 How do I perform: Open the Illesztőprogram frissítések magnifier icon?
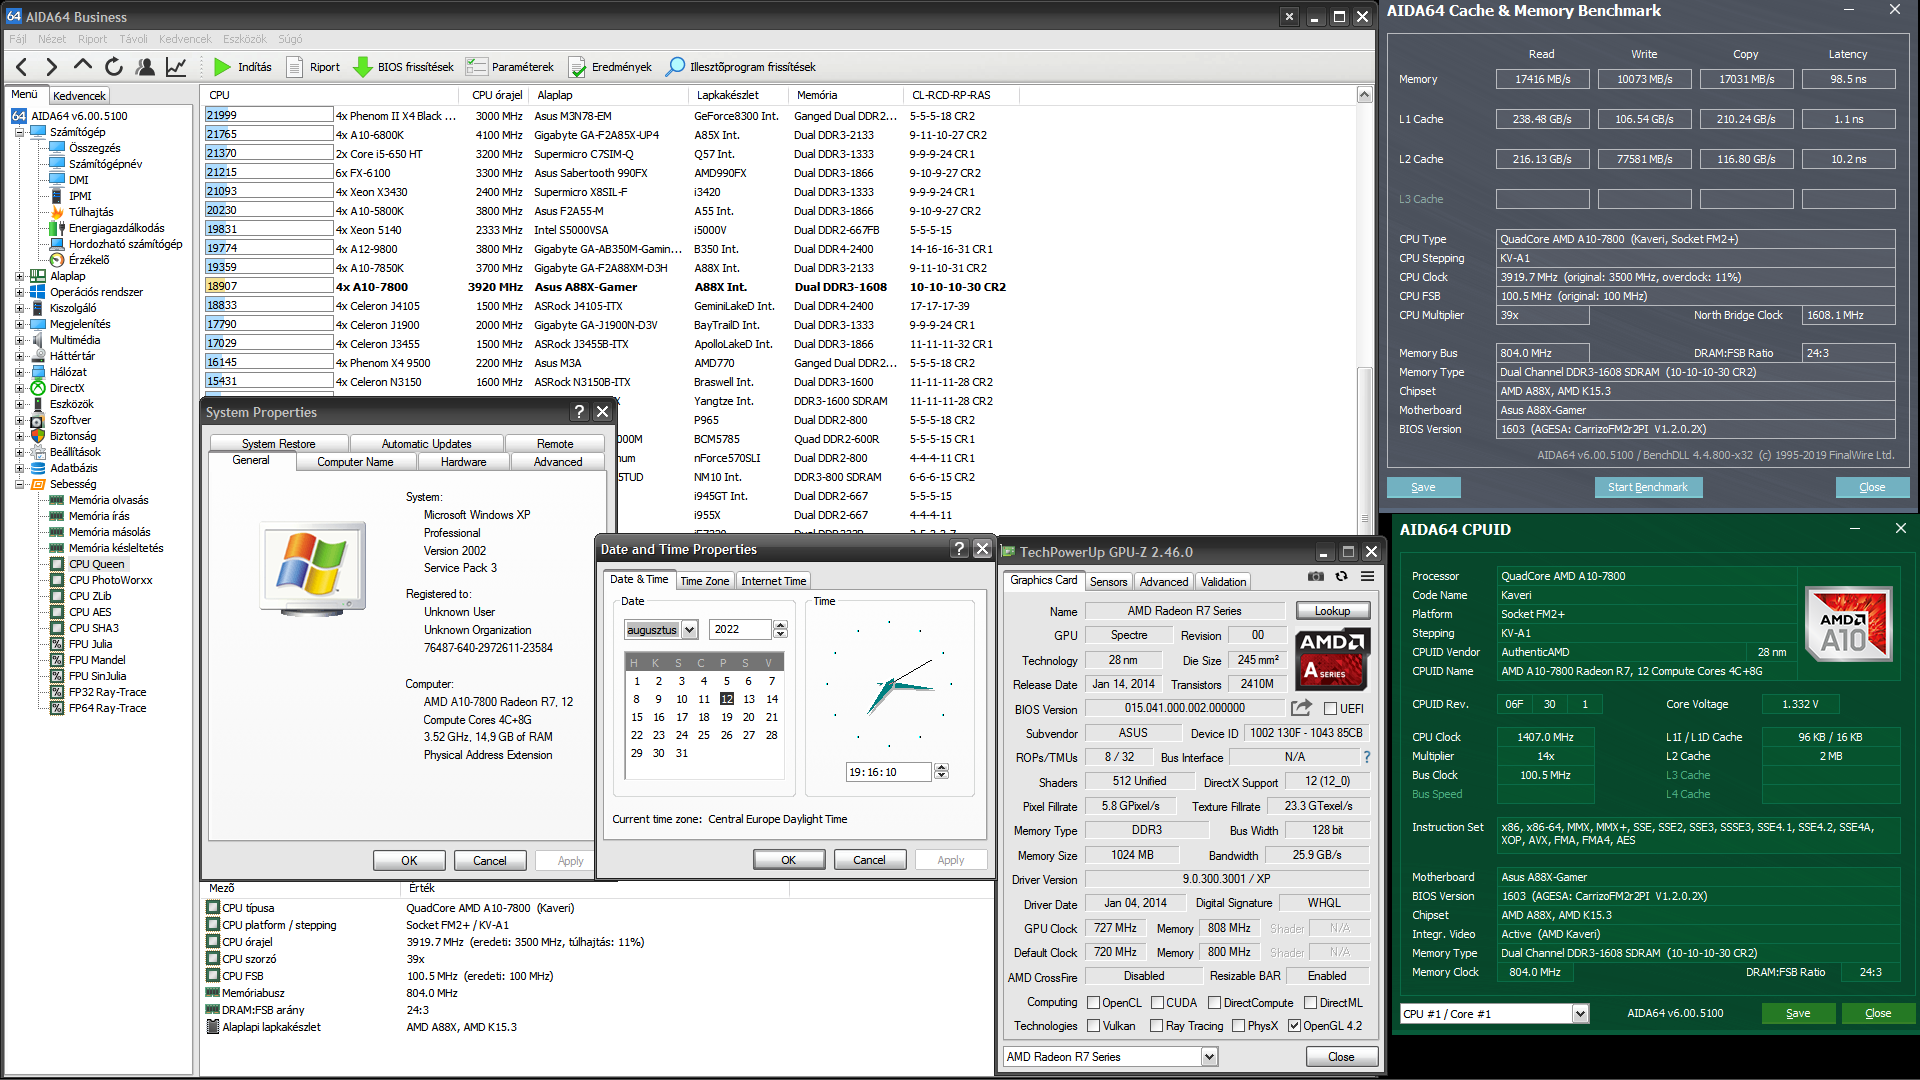[676, 66]
